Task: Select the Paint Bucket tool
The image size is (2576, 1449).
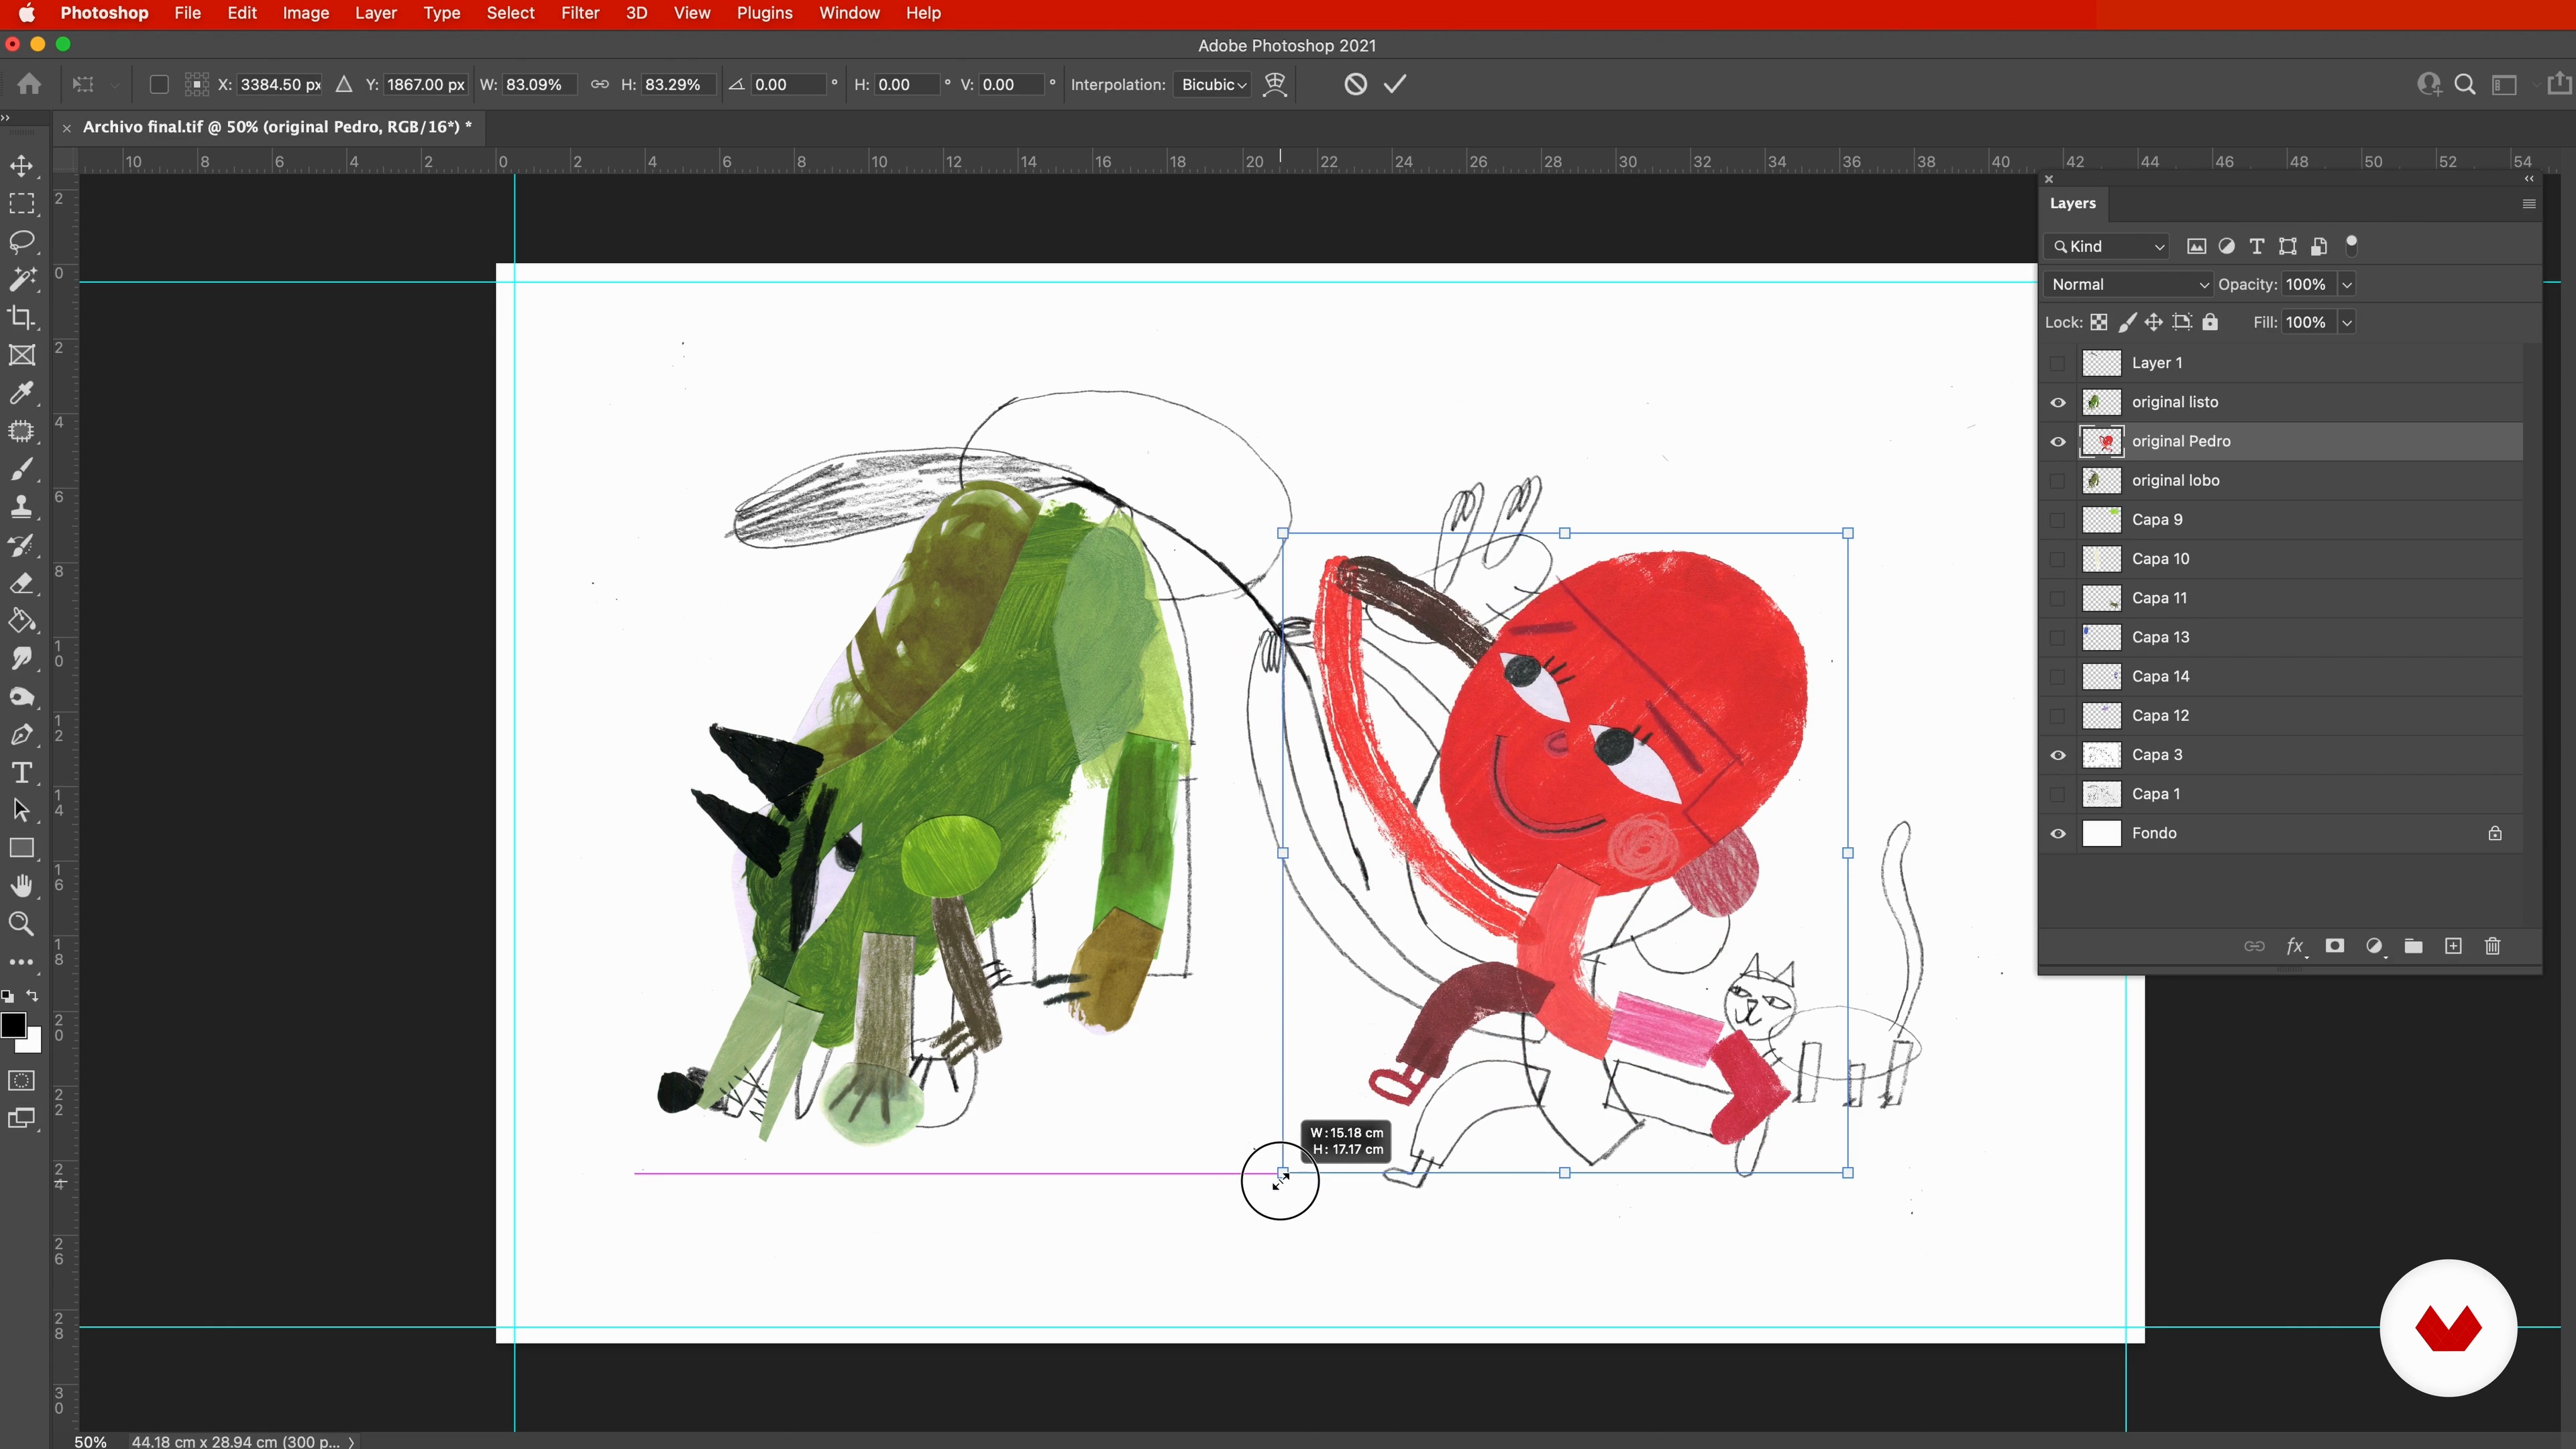Action: [x=22, y=621]
